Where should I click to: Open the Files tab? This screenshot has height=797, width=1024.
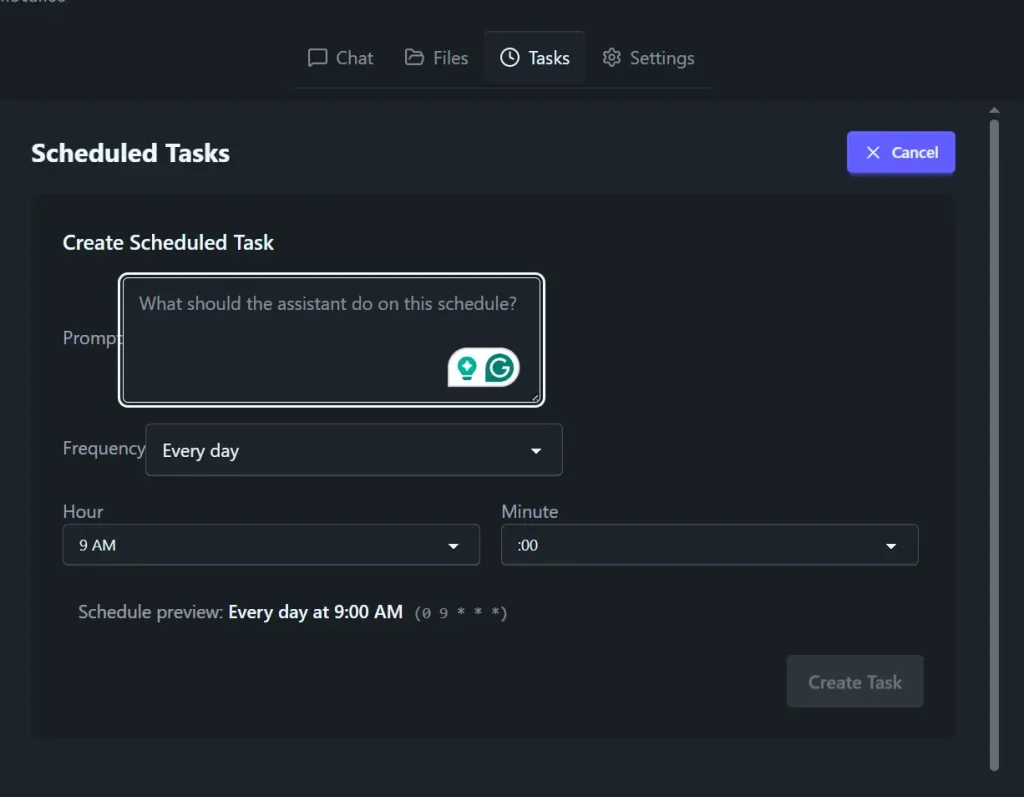pyautogui.click(x=436, y=57)
